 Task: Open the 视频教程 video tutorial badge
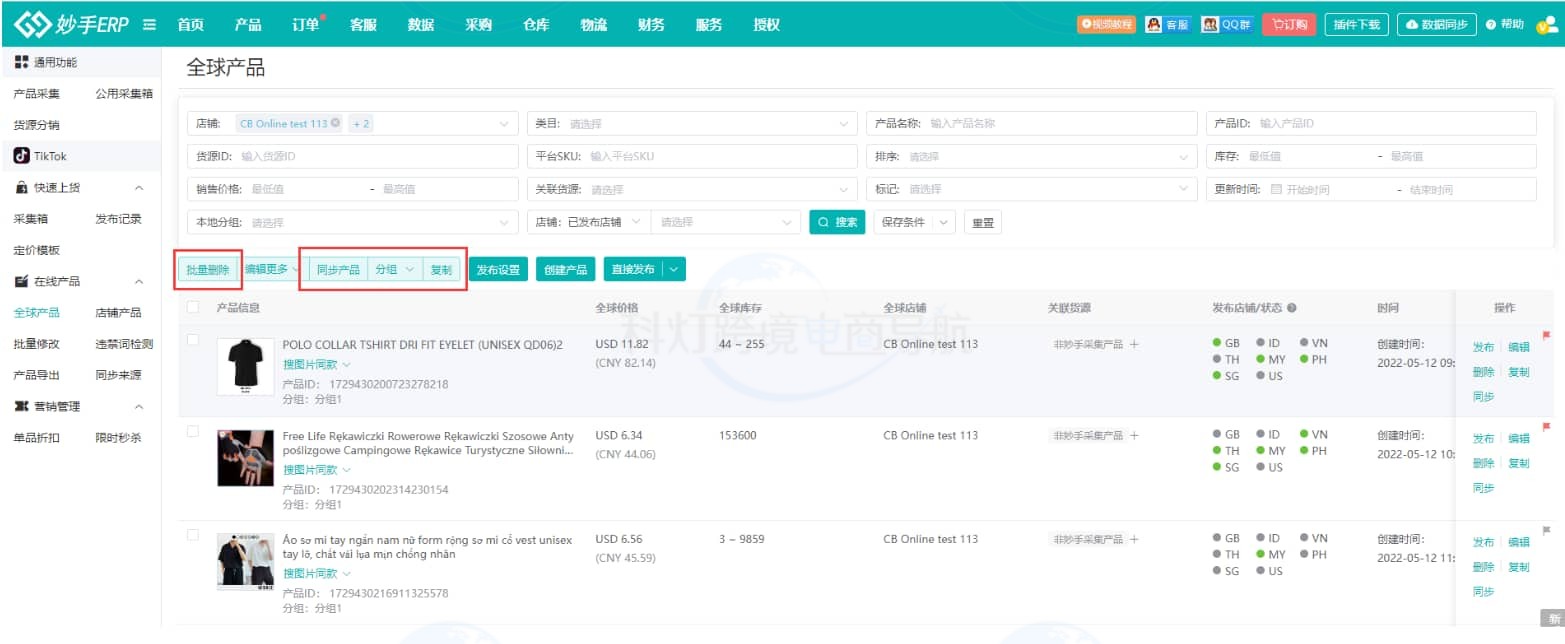1106,24
